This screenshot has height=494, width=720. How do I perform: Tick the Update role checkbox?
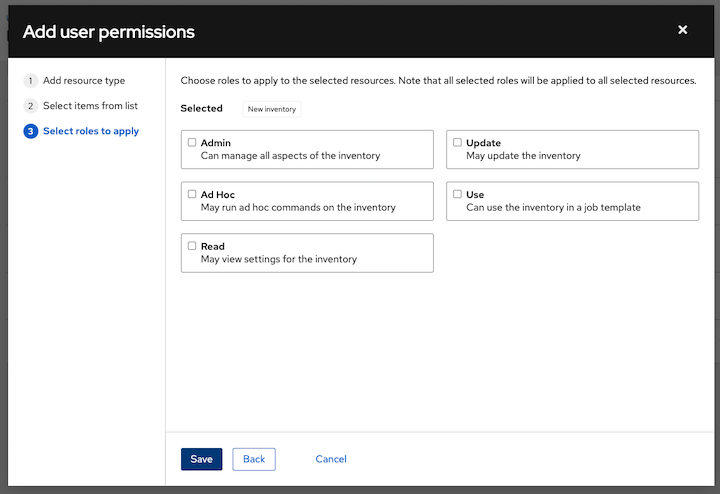click(x=457, y=142)
